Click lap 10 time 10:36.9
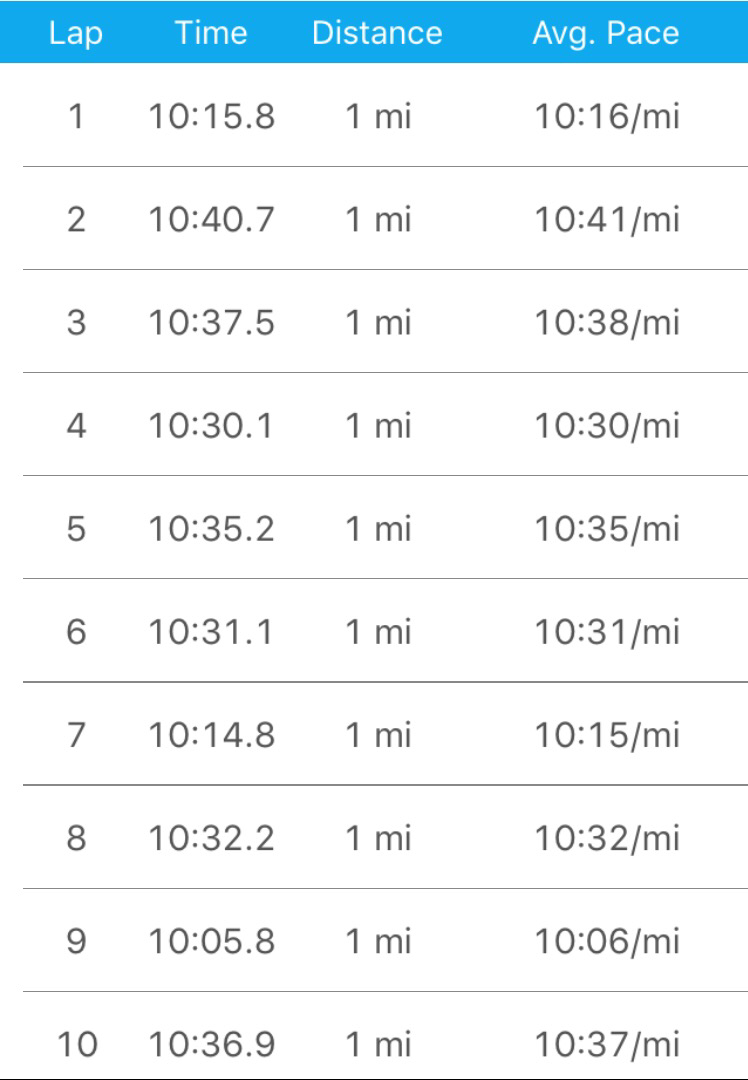748x1080 pixels. point(212,1044)
